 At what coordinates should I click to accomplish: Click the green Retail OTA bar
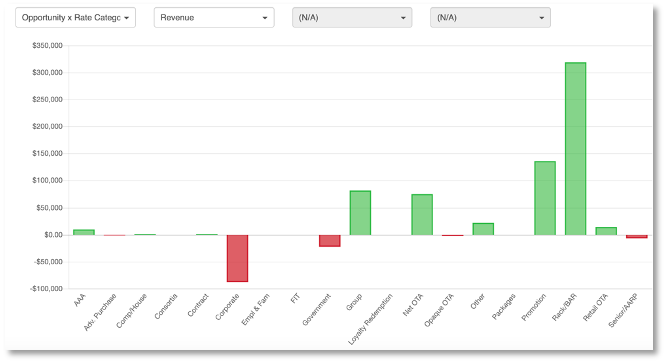(606, 231)
